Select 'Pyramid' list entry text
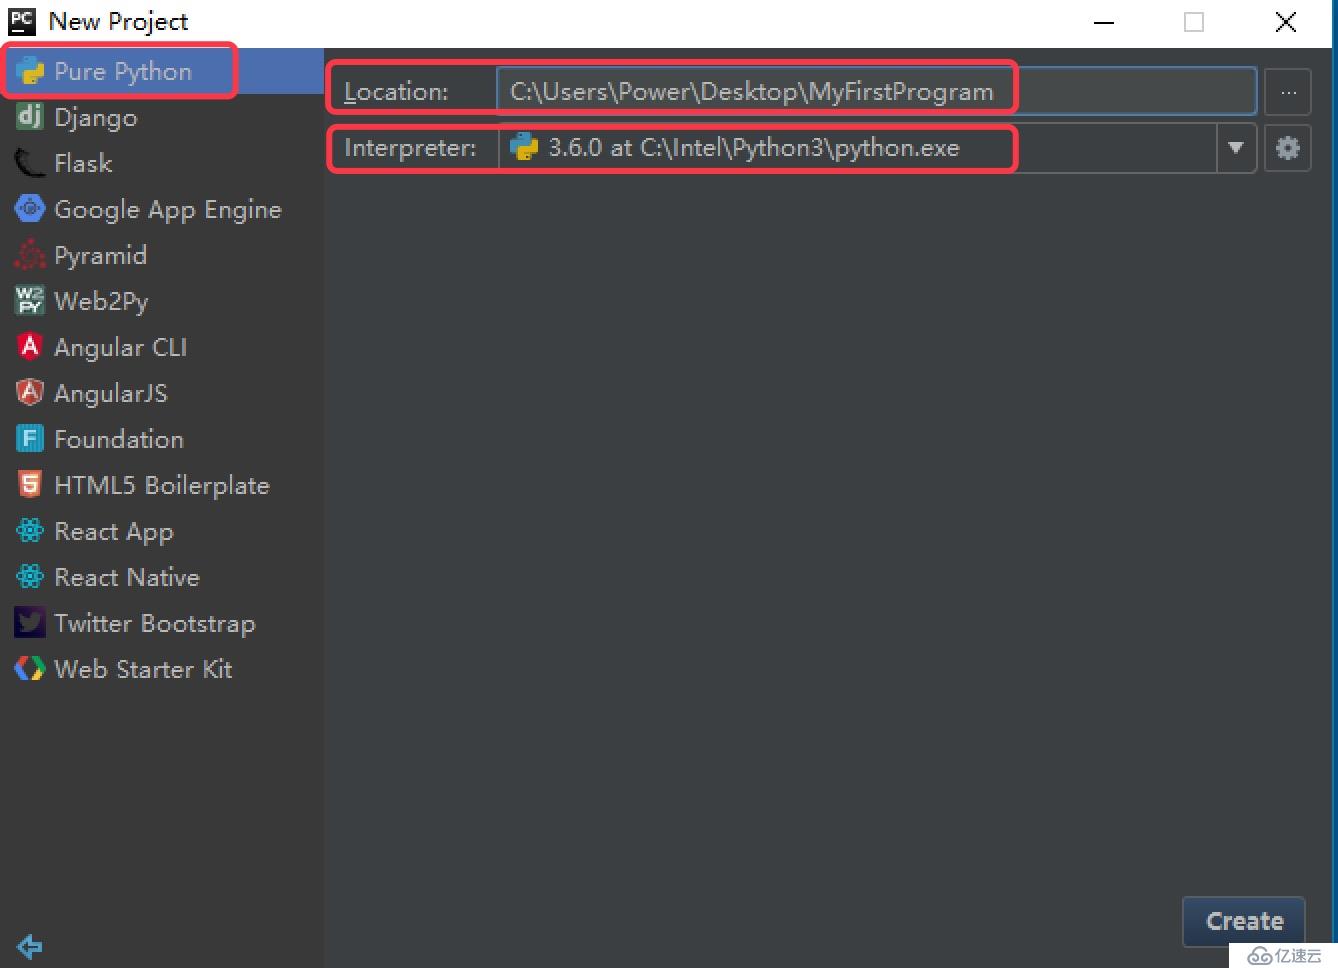The height and width of the screenshot is (968, 1338). pos(100,256)
